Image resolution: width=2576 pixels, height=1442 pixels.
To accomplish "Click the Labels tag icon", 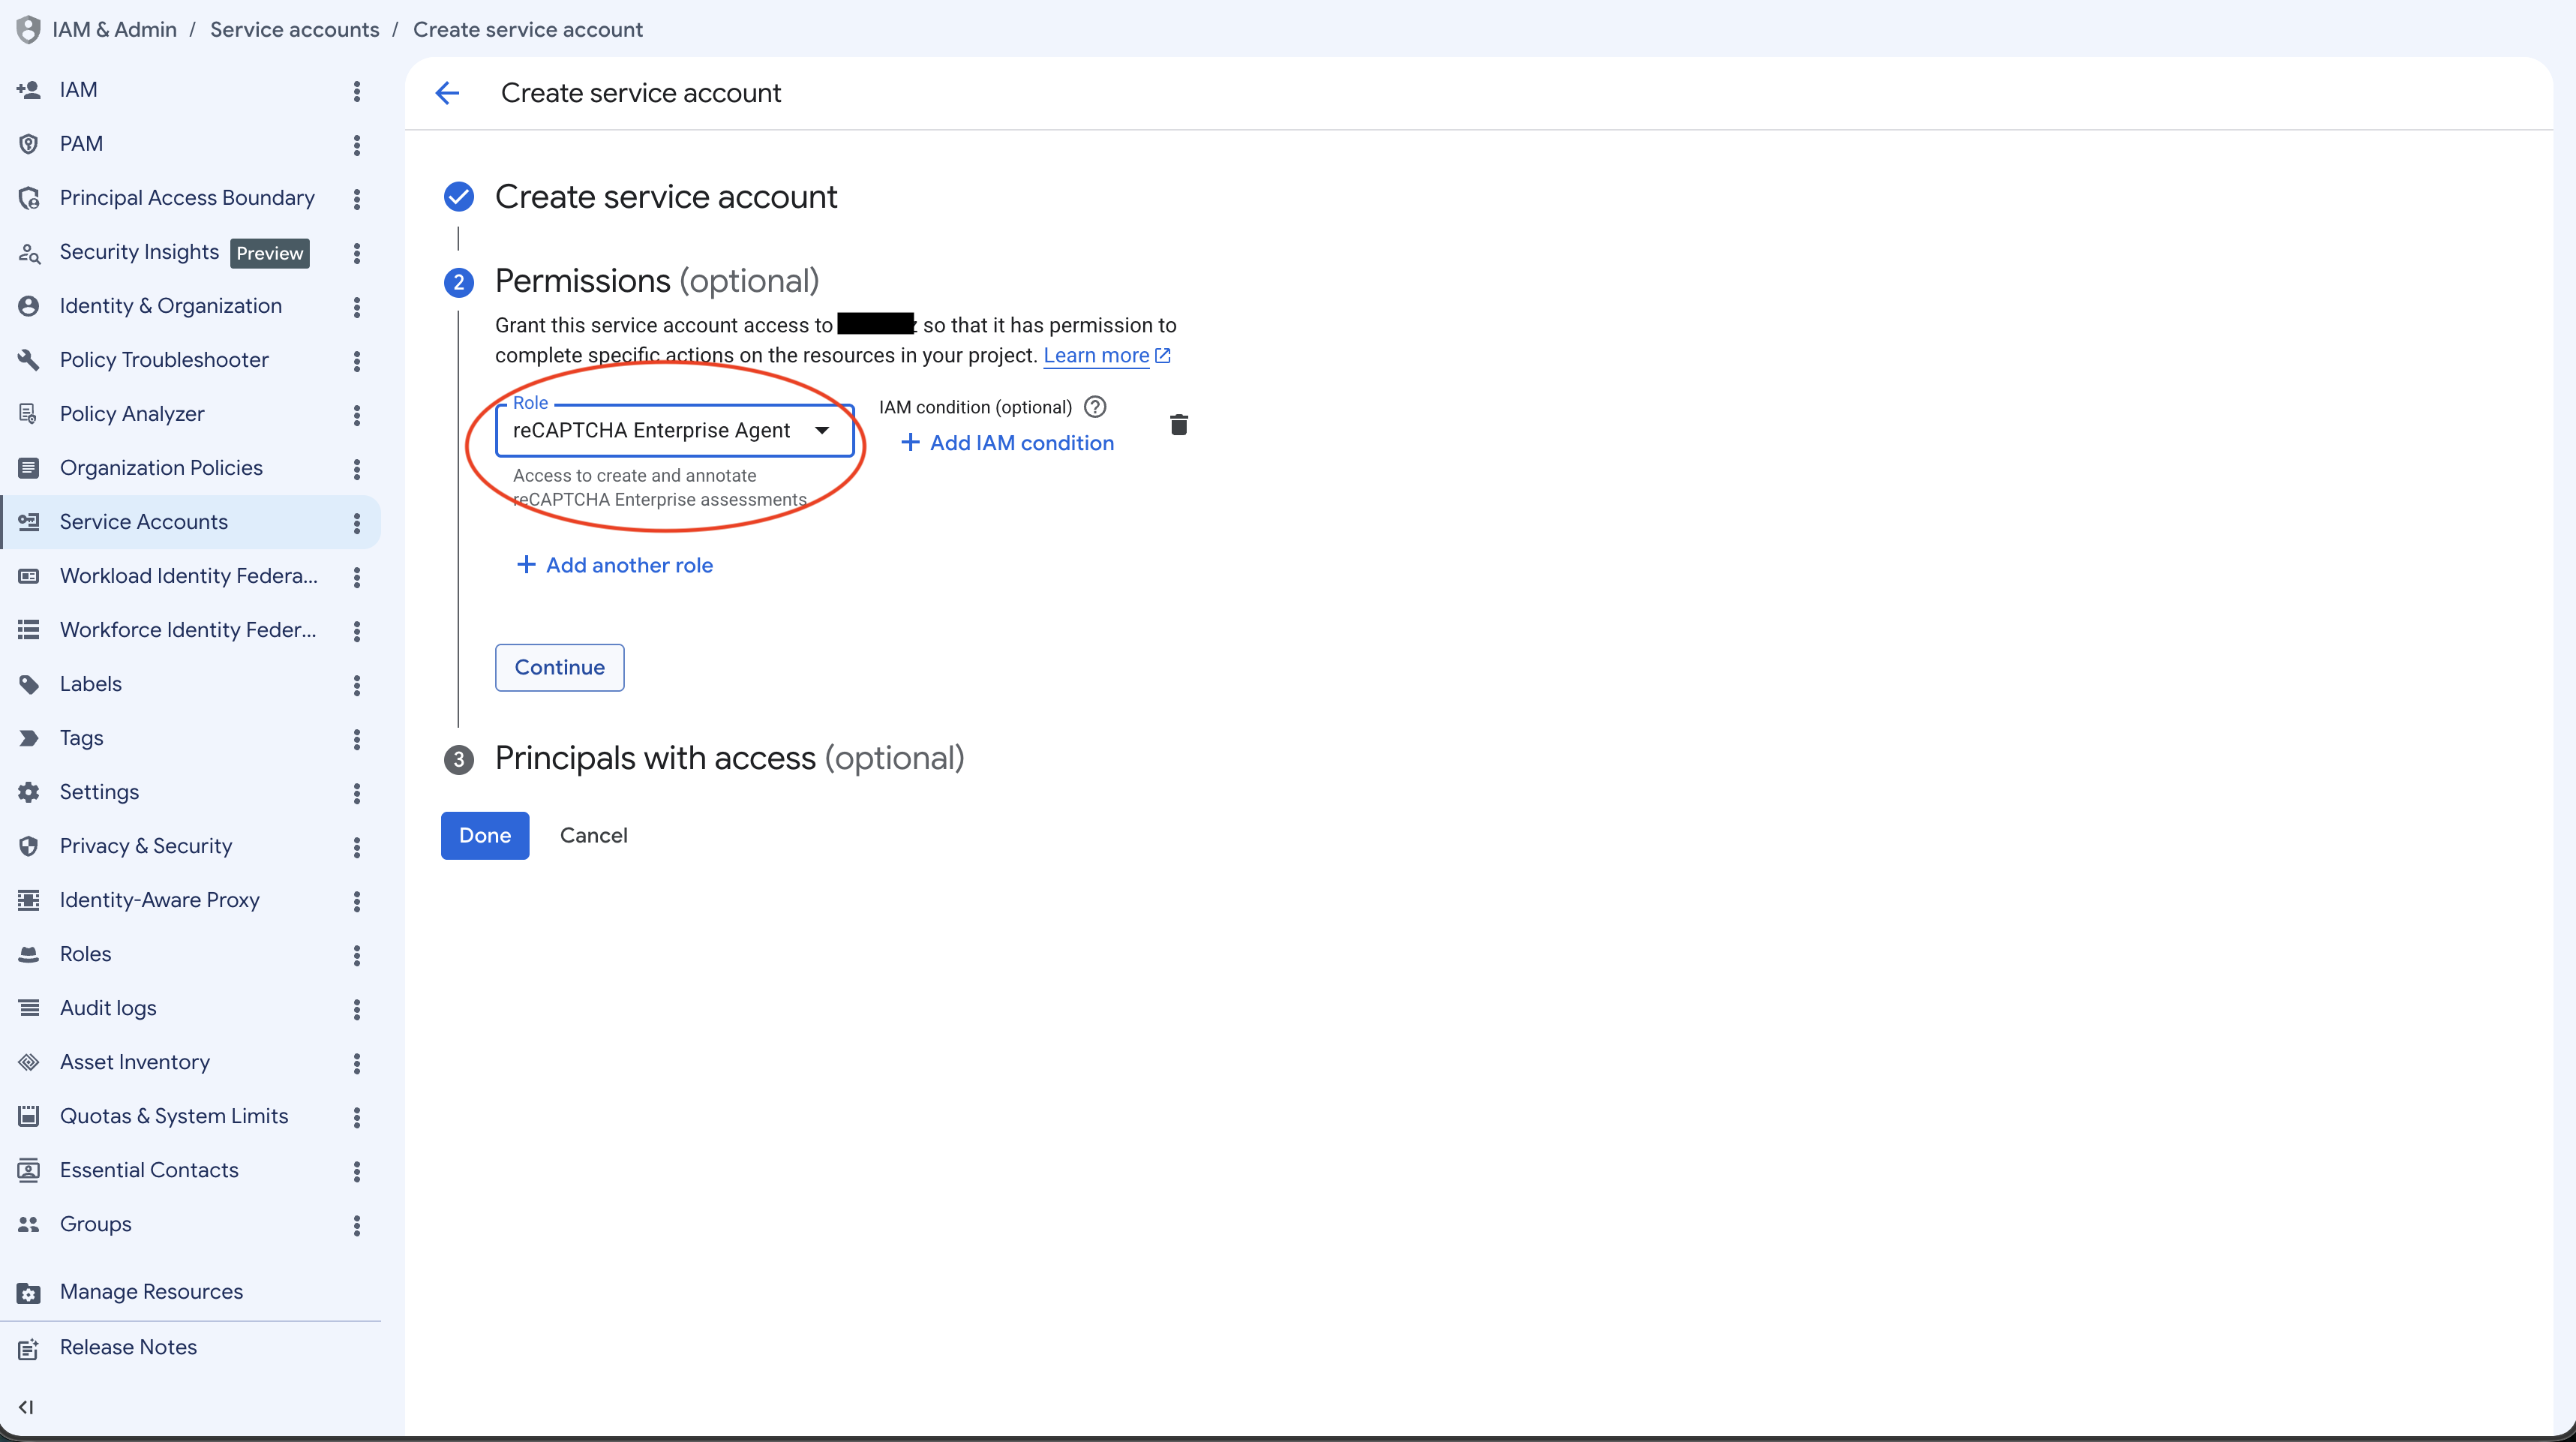I will [x=29, y=684].
